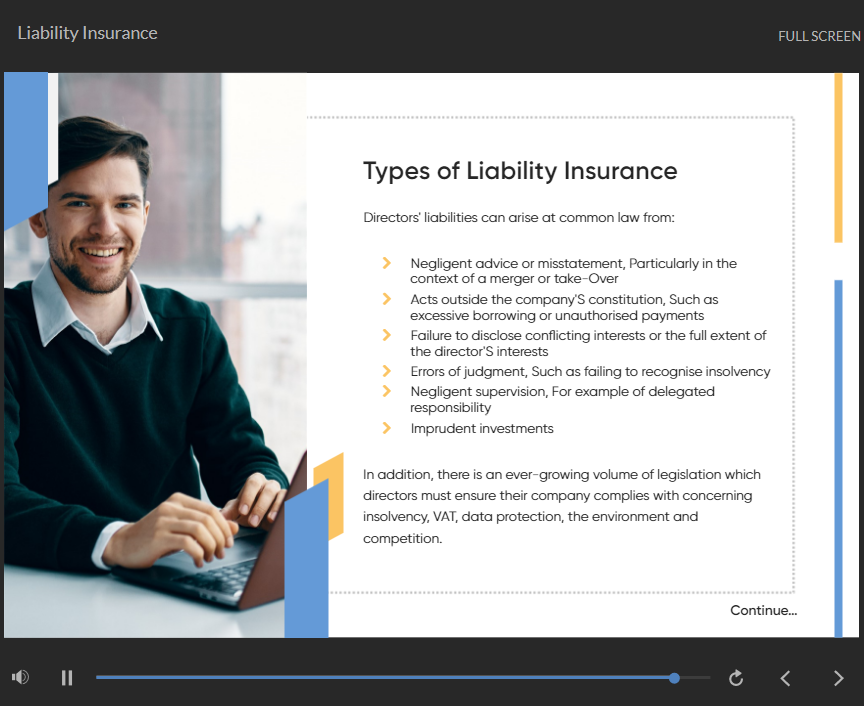Enter FULL SCREEN mode
Image resolution: width=864 pixels, height=706 pixels.
coord(818,36)
